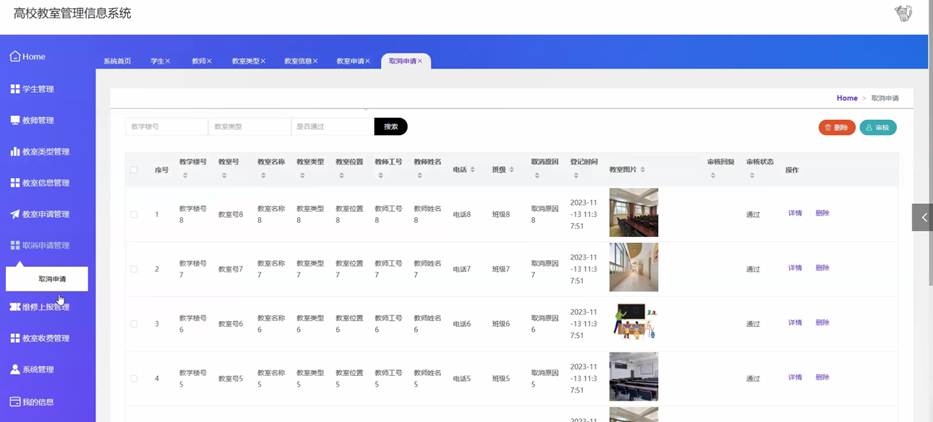Click the teal 审核 button
933x422 pixels.
click(878, 127)
